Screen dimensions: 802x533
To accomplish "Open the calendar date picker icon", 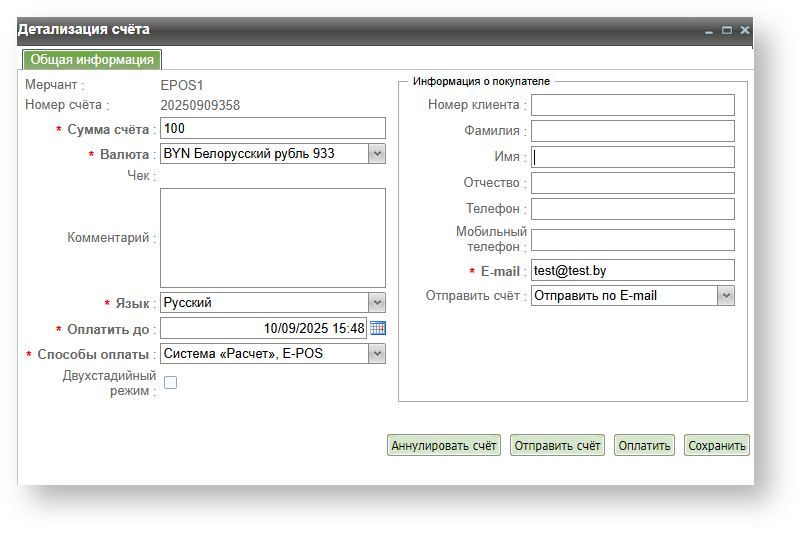I will click(377, 328).
